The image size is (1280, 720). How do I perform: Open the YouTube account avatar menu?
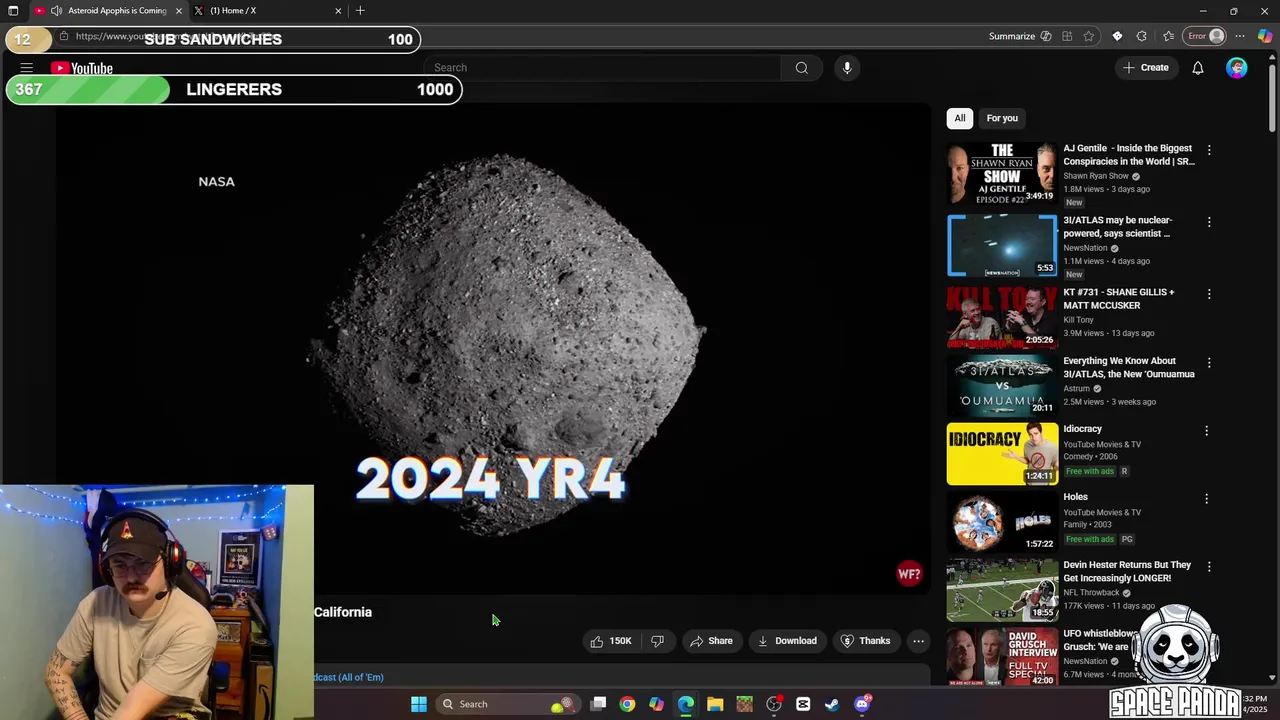(1237, 68)
